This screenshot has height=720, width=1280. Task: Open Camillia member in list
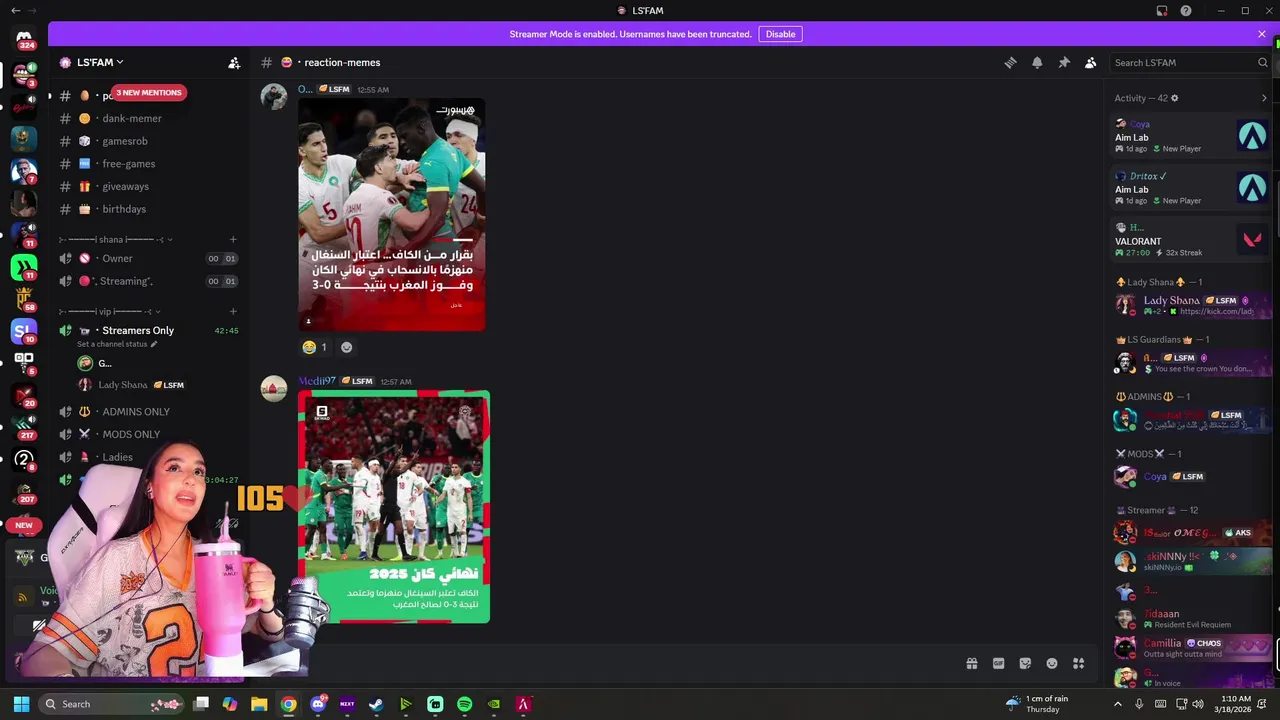coord(1191,648)
